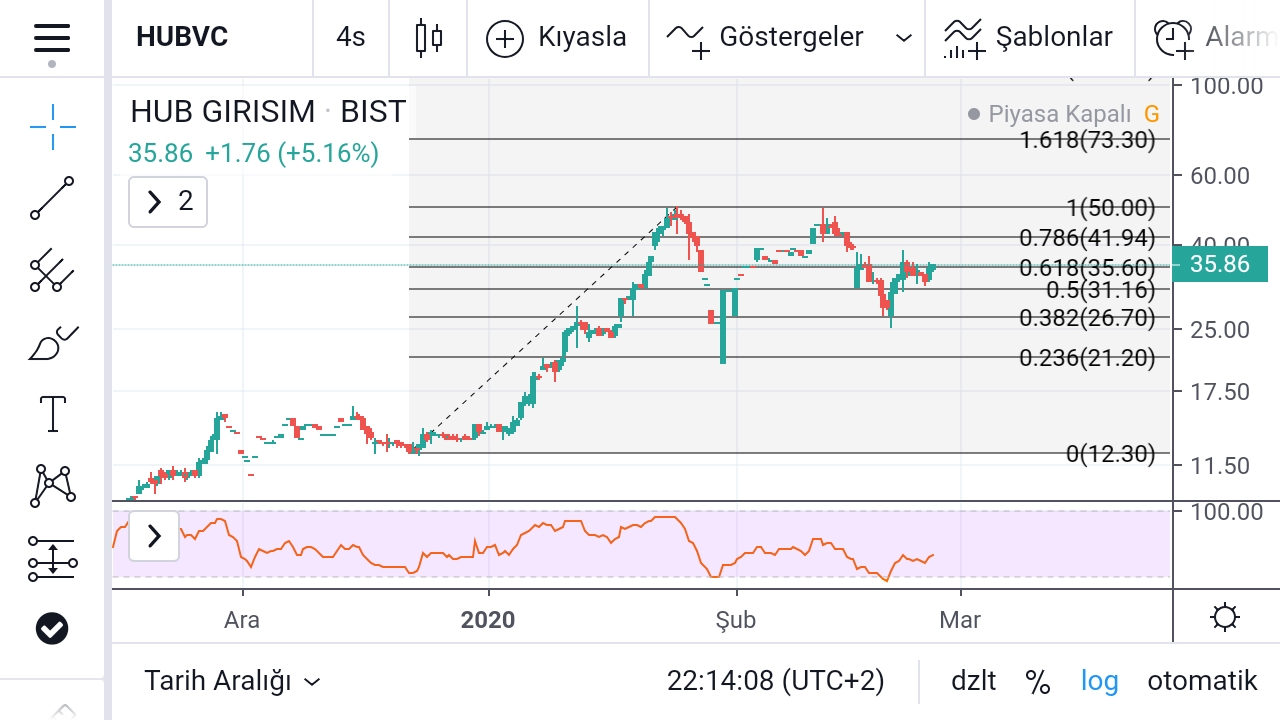1280x720 pixels.
Task: Open the prediction and measurement tools
Action: pyautogui.click(x=52, y=558)
